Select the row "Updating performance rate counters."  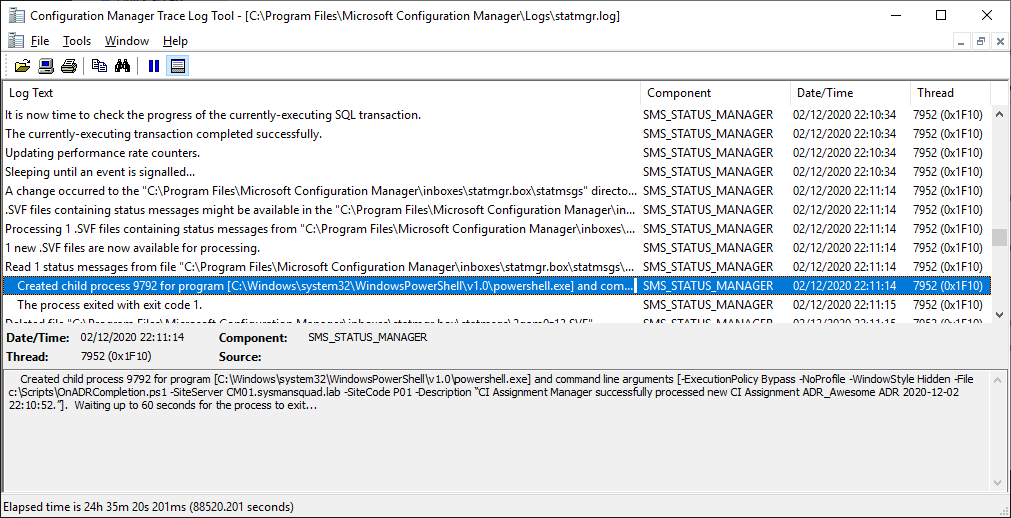pyautogui.click(x=496, y=153)
